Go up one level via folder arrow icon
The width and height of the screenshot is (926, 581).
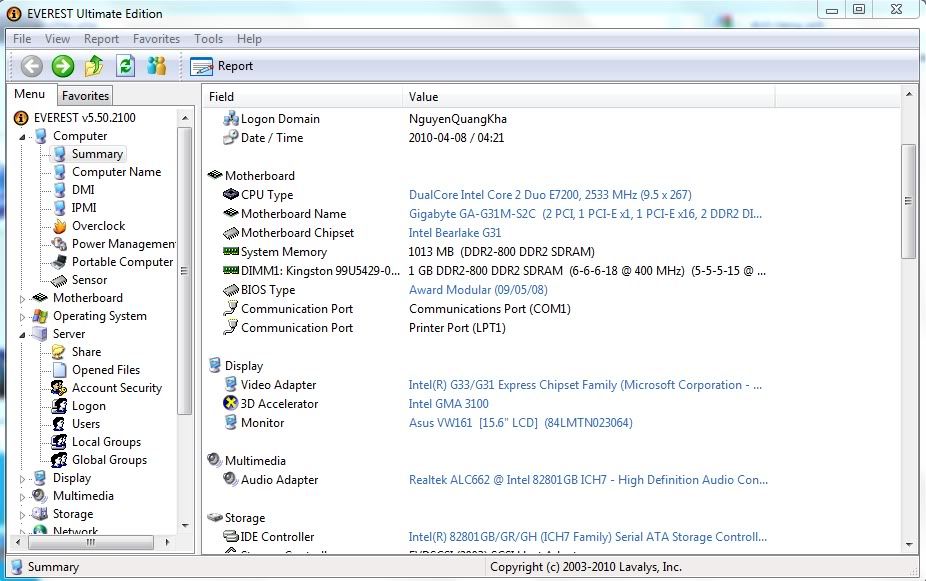(94, 66)
